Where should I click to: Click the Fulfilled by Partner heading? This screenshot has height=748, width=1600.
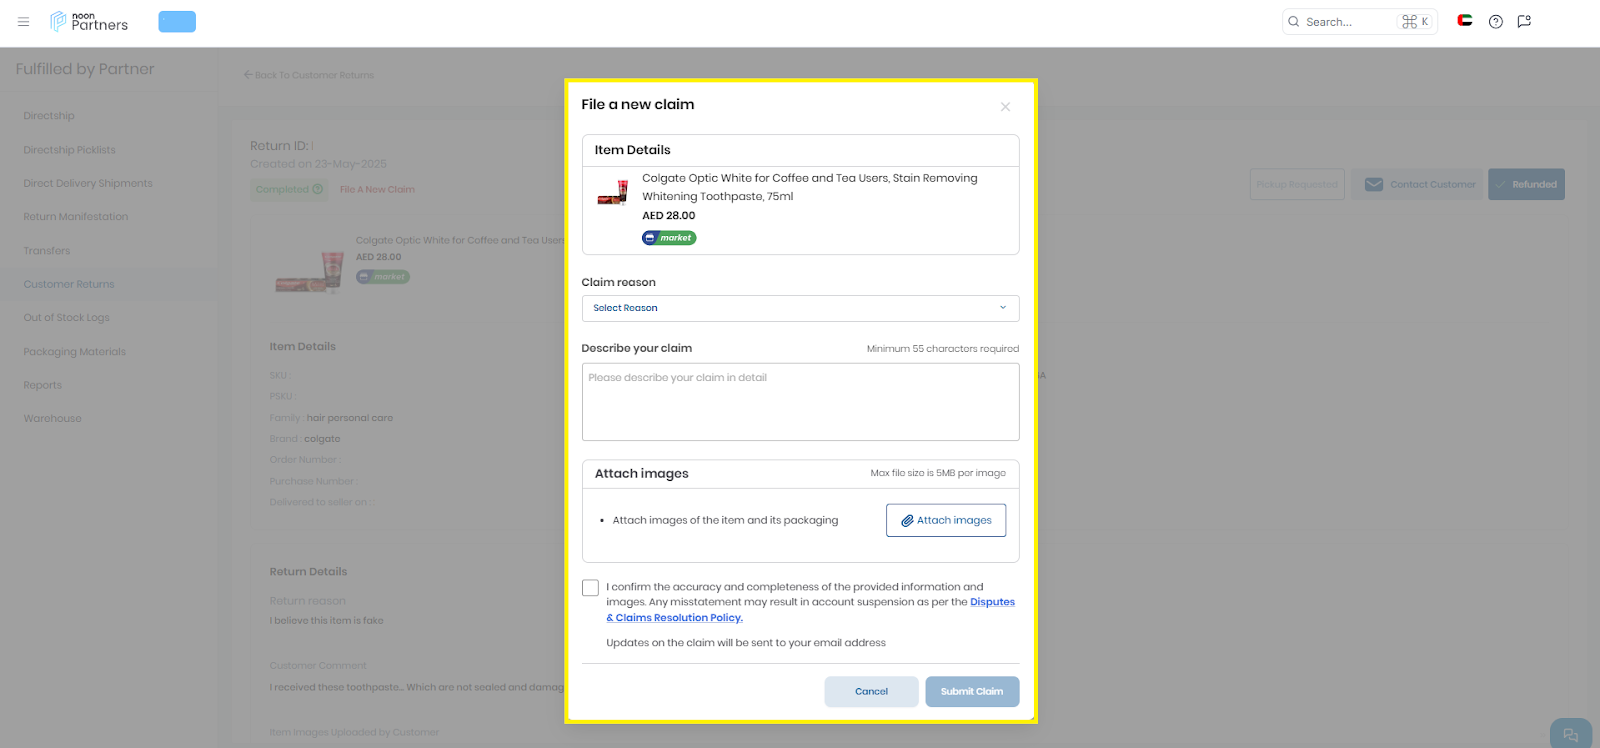point(85,69)
